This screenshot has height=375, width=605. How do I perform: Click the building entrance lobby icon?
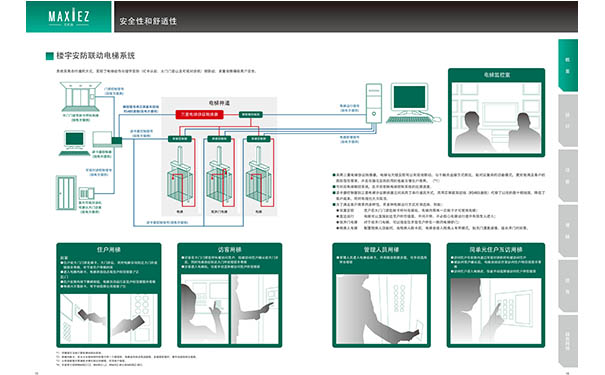coord(80,96)
